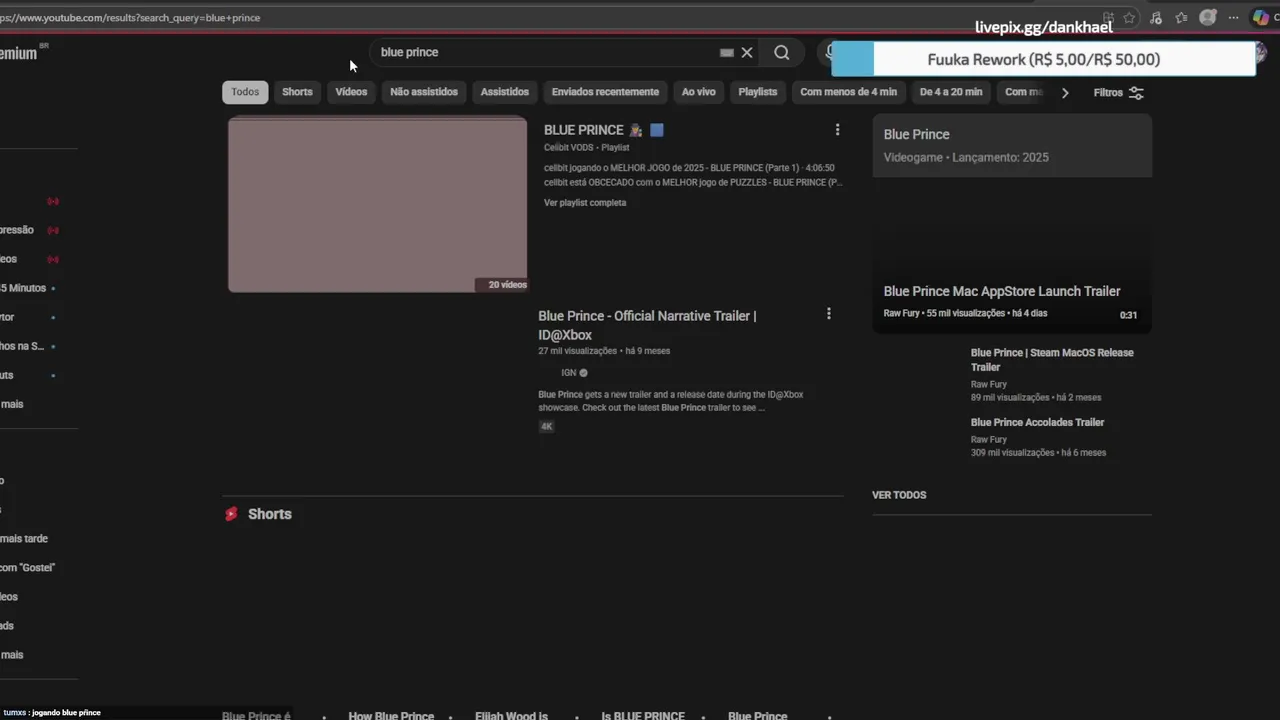1280x720 pixels.
Task: Click the 0:31 duration on the Mac trailer
Action: tap(1128, 315)
